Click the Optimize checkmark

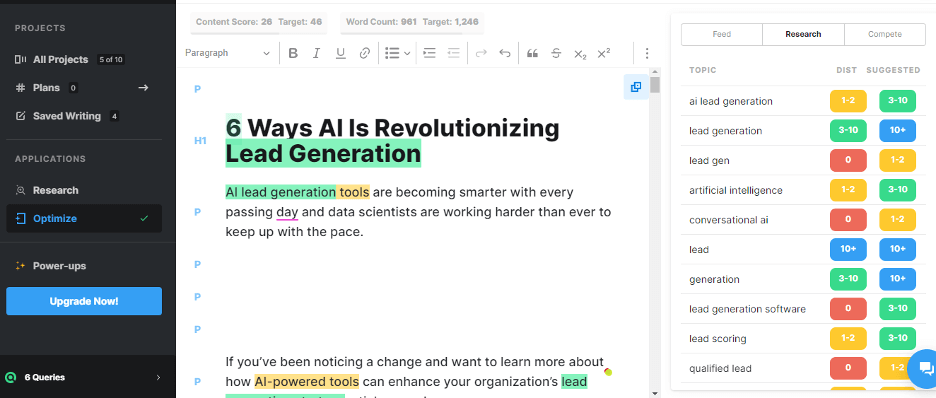(x=144, y=218)
